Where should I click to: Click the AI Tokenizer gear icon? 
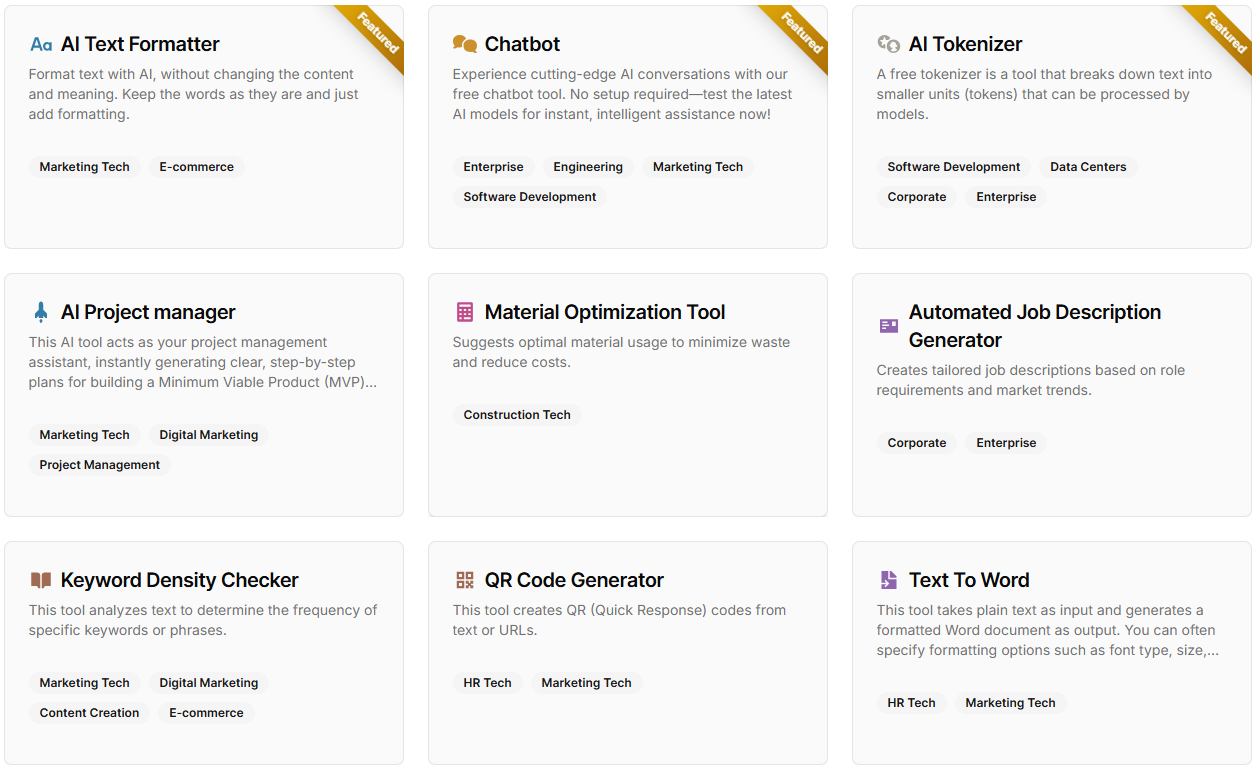[x=888, y=44]
